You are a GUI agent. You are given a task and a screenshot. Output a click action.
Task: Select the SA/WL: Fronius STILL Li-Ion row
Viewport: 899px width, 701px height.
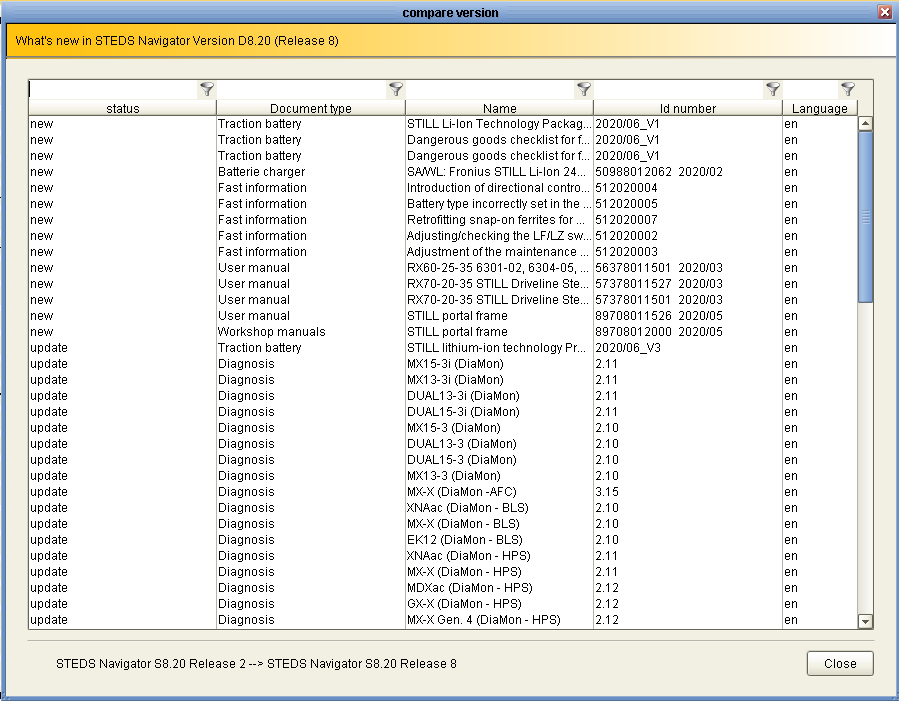(x=443, y=172)
